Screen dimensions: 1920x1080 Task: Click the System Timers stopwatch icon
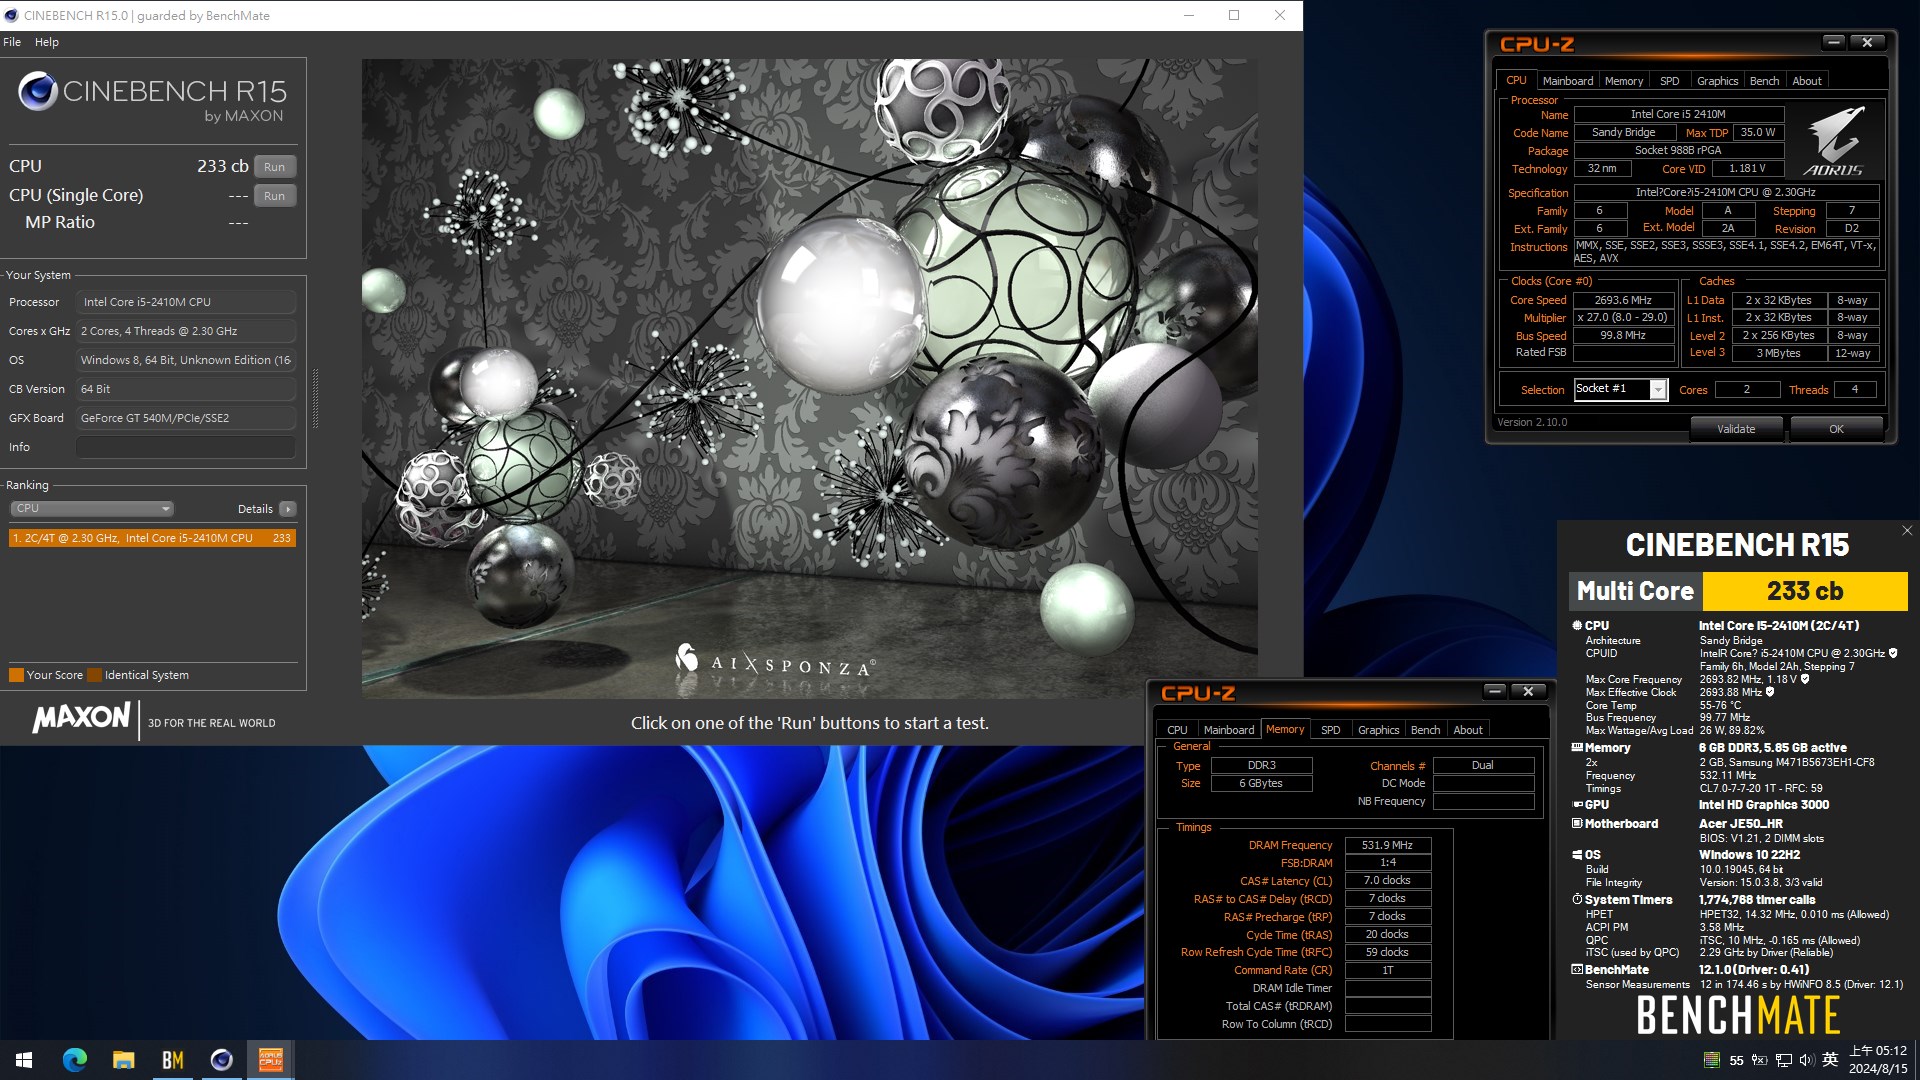[1577, 899]
